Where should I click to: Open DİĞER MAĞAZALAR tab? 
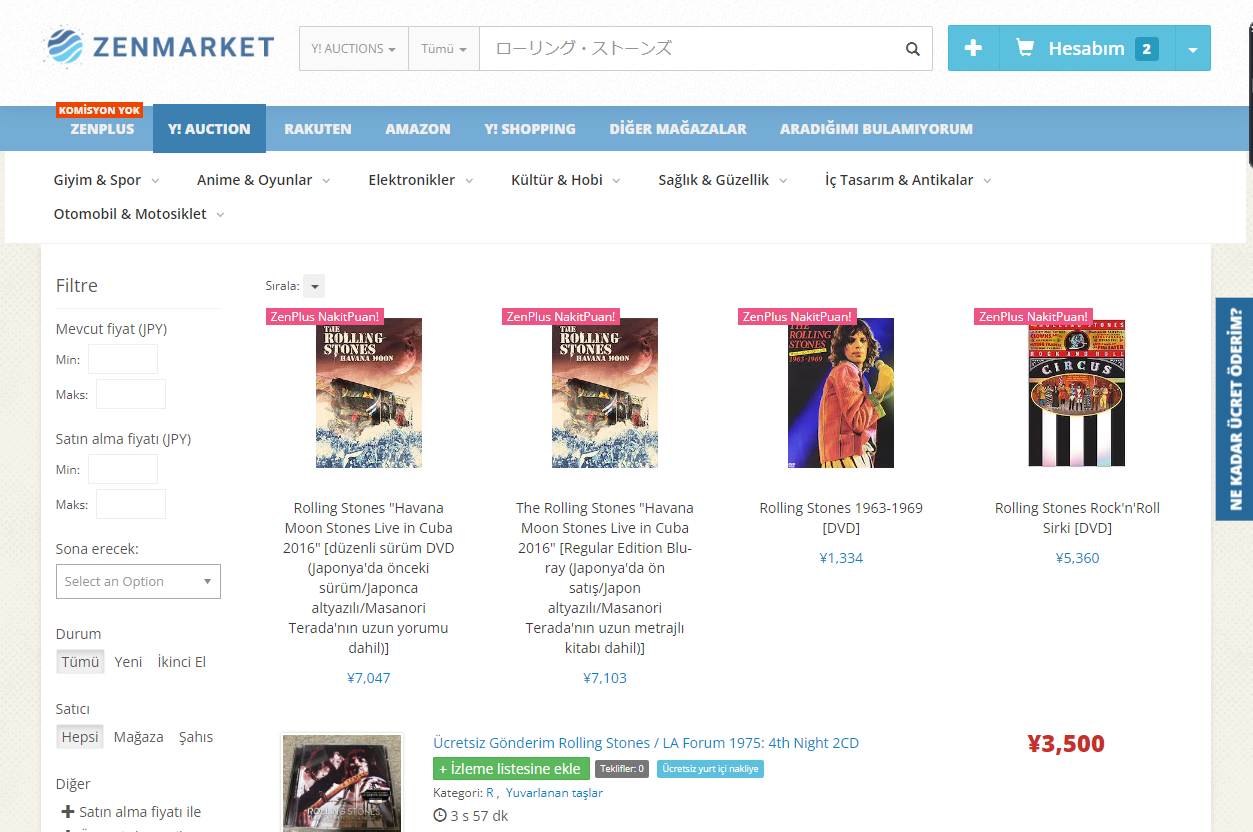[x=678, y=129]
